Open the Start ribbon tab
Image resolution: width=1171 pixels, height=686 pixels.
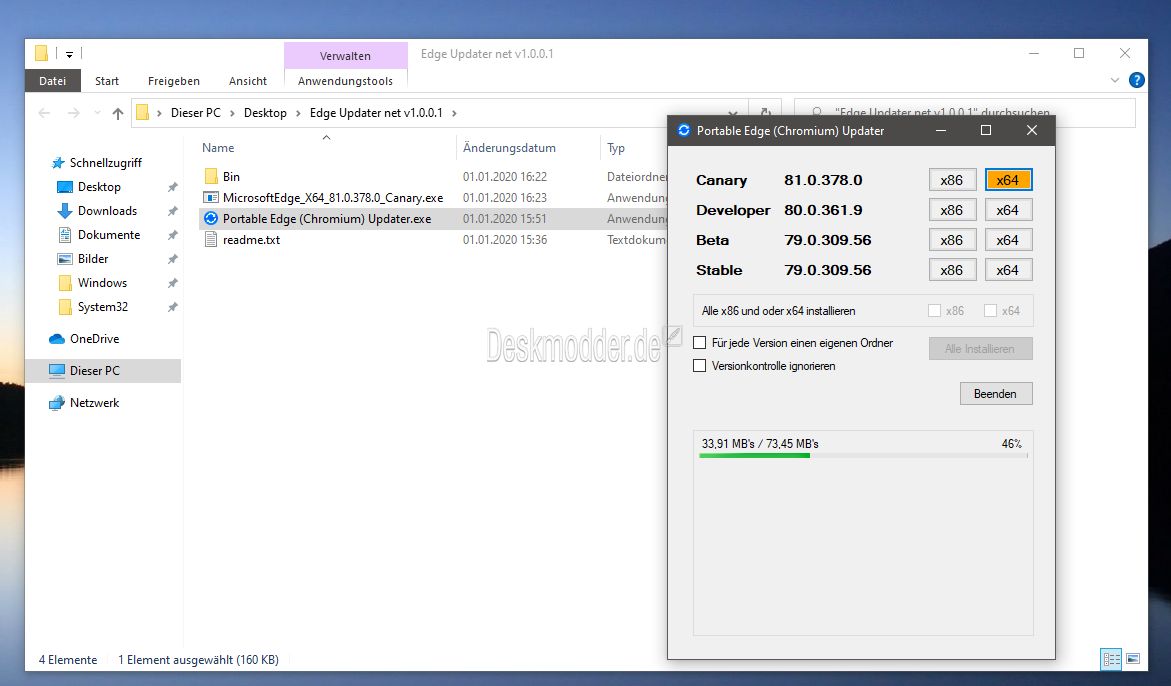click(x=107, y=81)
